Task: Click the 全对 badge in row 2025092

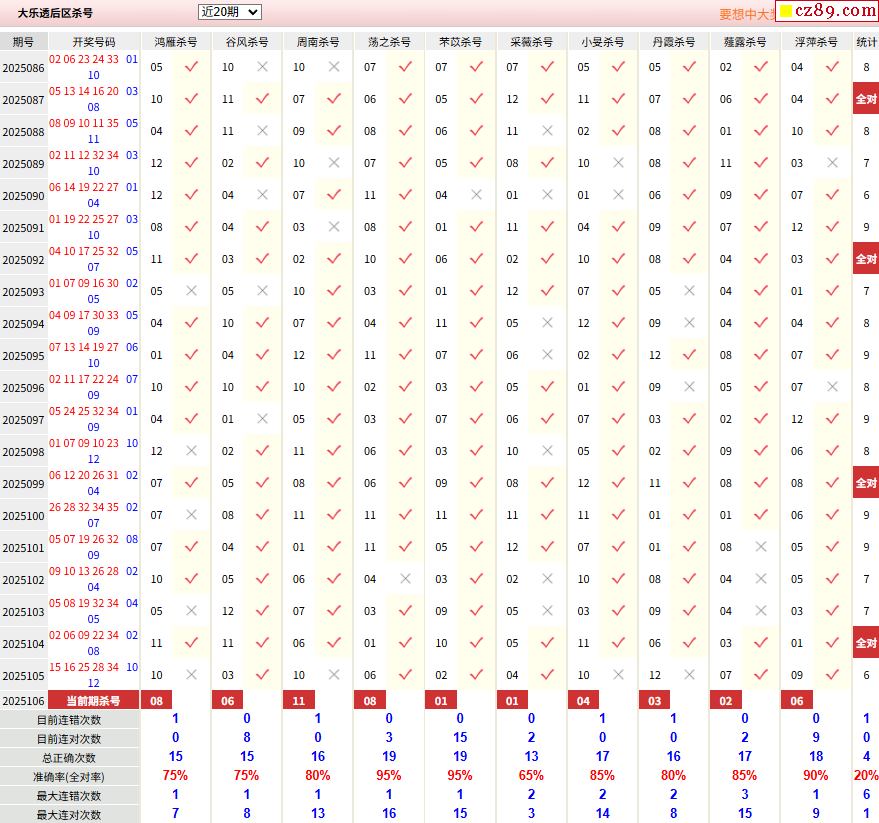Action: tap(866, 258)
